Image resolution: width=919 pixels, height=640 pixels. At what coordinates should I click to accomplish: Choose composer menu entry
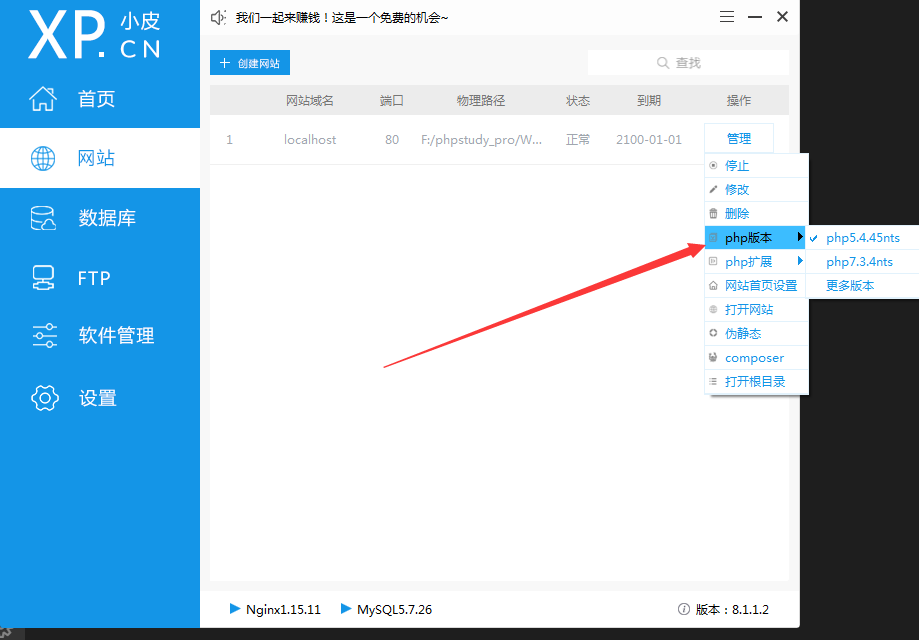pyautogui.click(x=757, y=357)
